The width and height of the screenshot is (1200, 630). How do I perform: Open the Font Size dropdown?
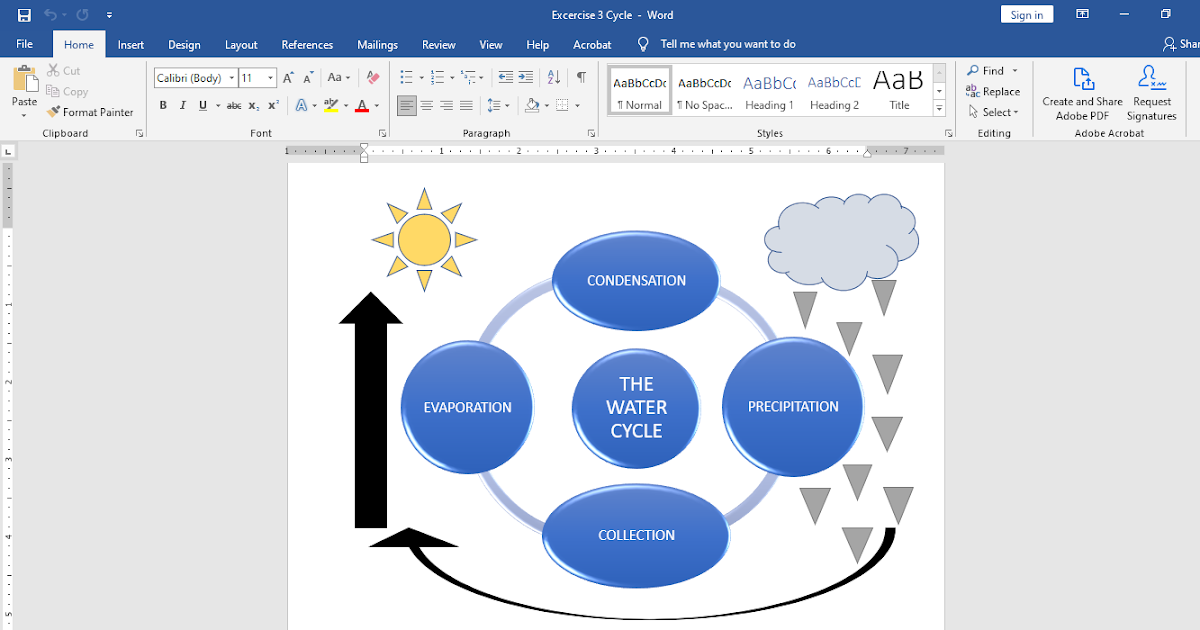click(268, 77)
